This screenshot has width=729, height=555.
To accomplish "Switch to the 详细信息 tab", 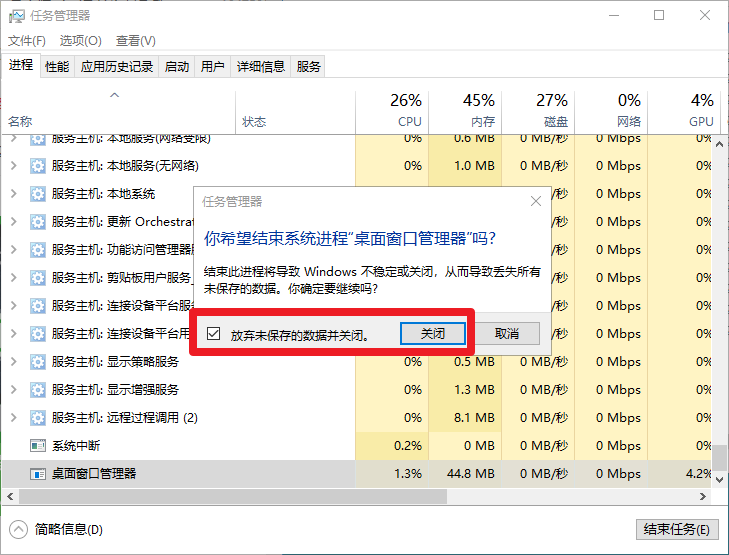I will point(261,67).
